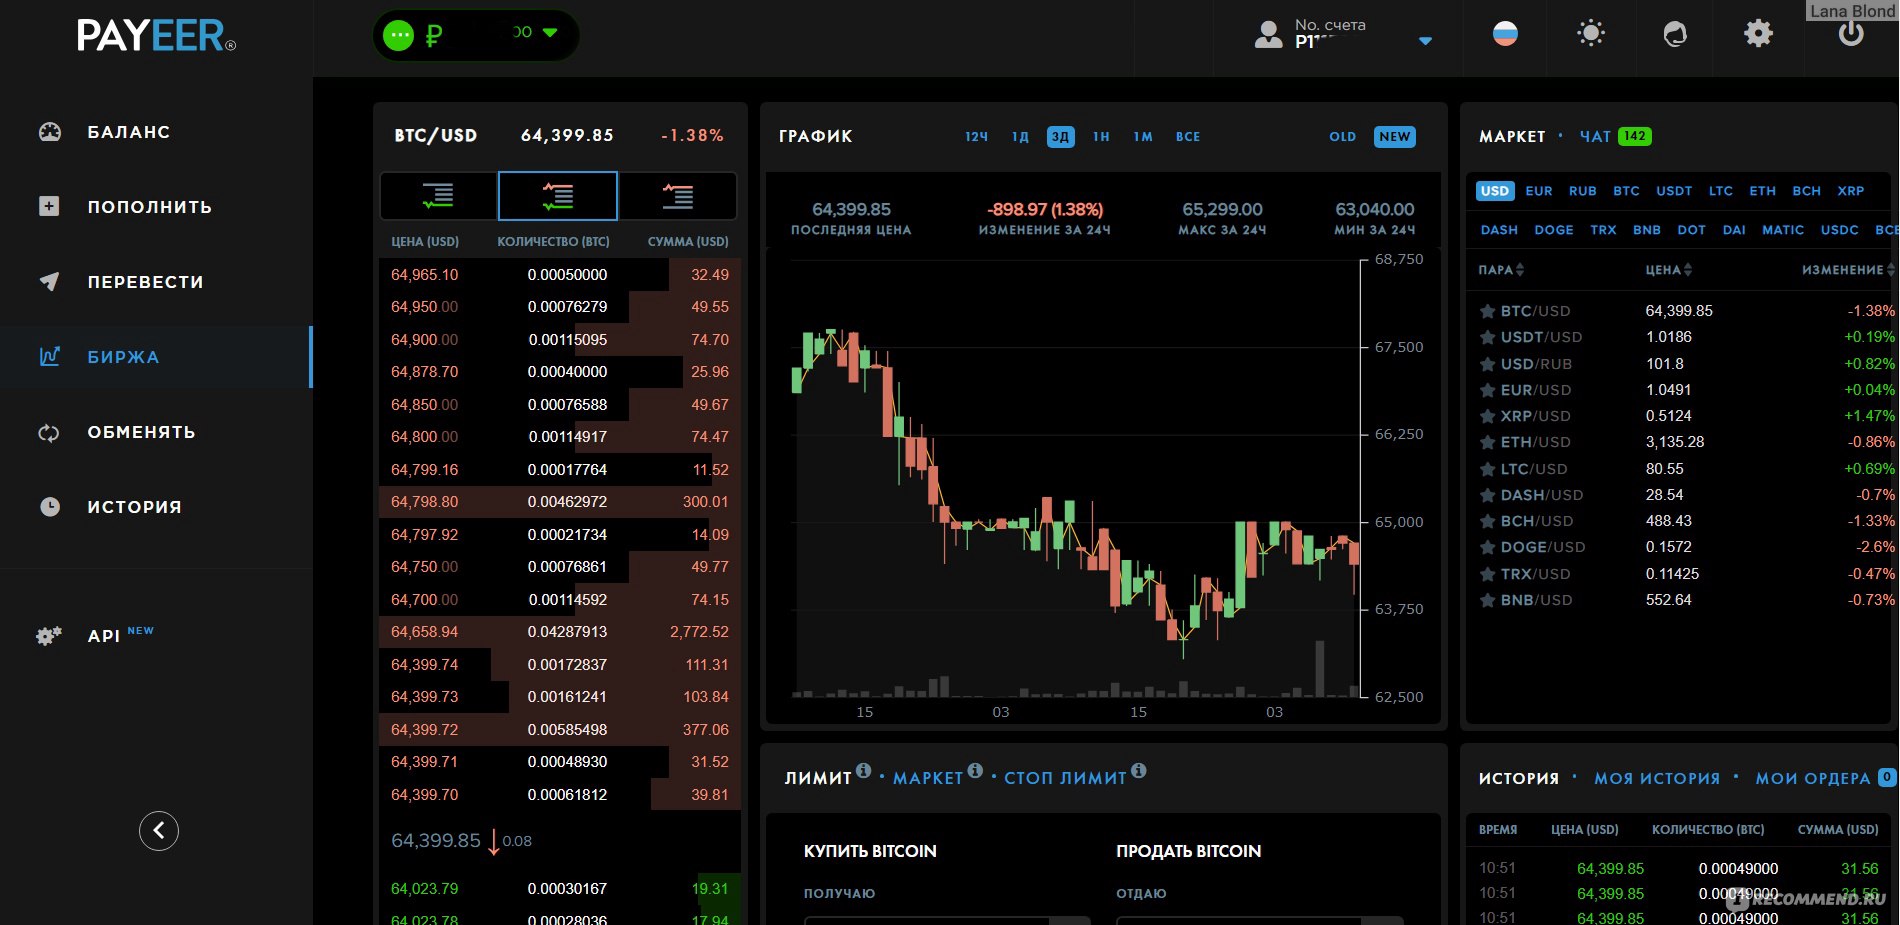
Task: Switch to the Чат tab
Action: click(x=1595, y=136)
